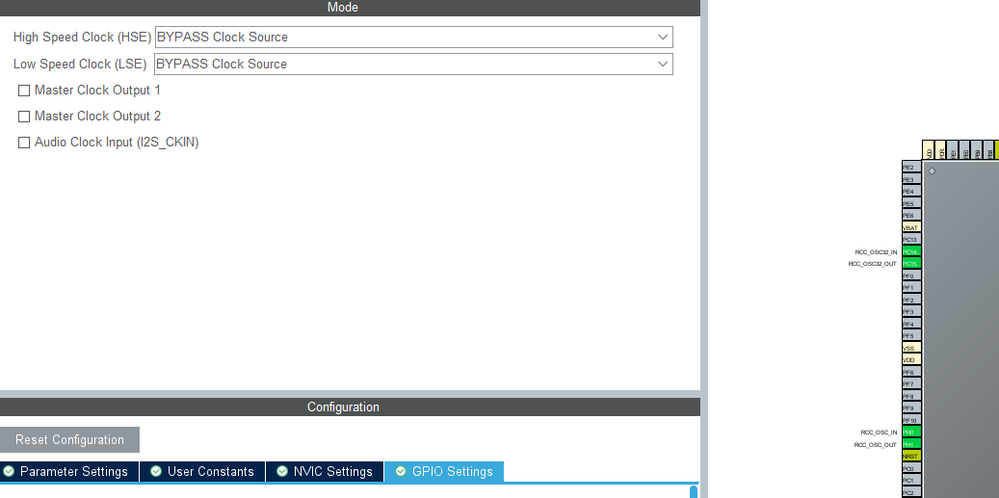Click the RCC_OSC32_OUT pin label
Image resolution: width=999 pixels, height=498 pixels.
click(x=873, y=264)
